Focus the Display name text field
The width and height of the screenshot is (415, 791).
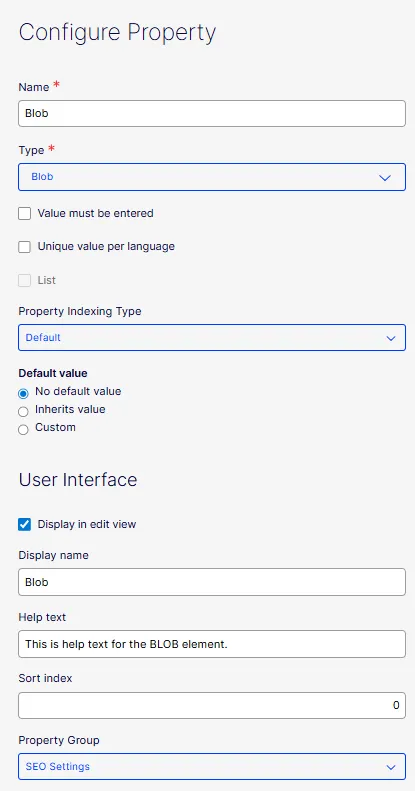tap(212, 582)
